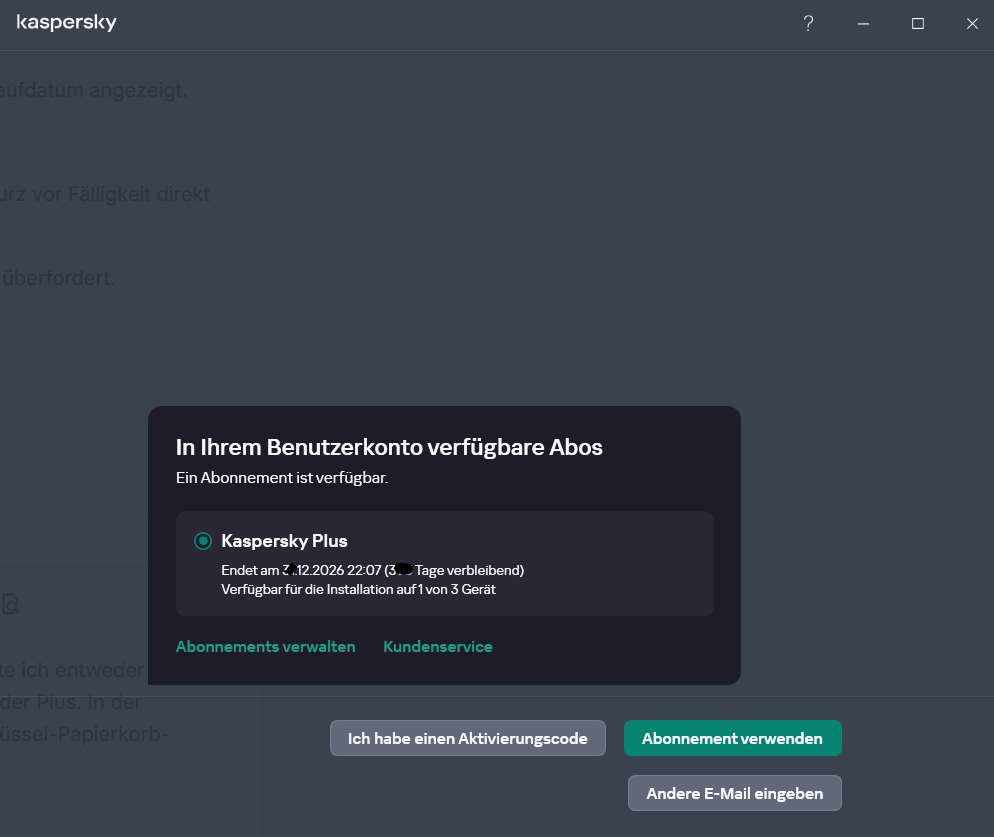This screenshot has width=994, height=837.
Task: Click Abonnement verwenden button
Action: click(733, 738)
